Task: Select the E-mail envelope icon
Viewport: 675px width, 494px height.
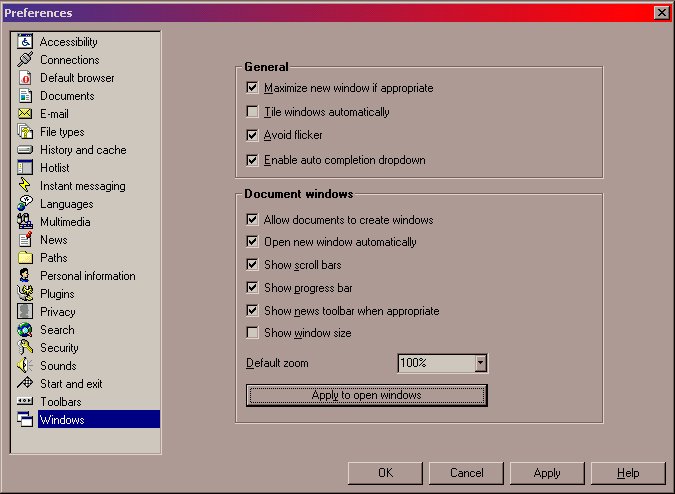Action: point(25,114)
